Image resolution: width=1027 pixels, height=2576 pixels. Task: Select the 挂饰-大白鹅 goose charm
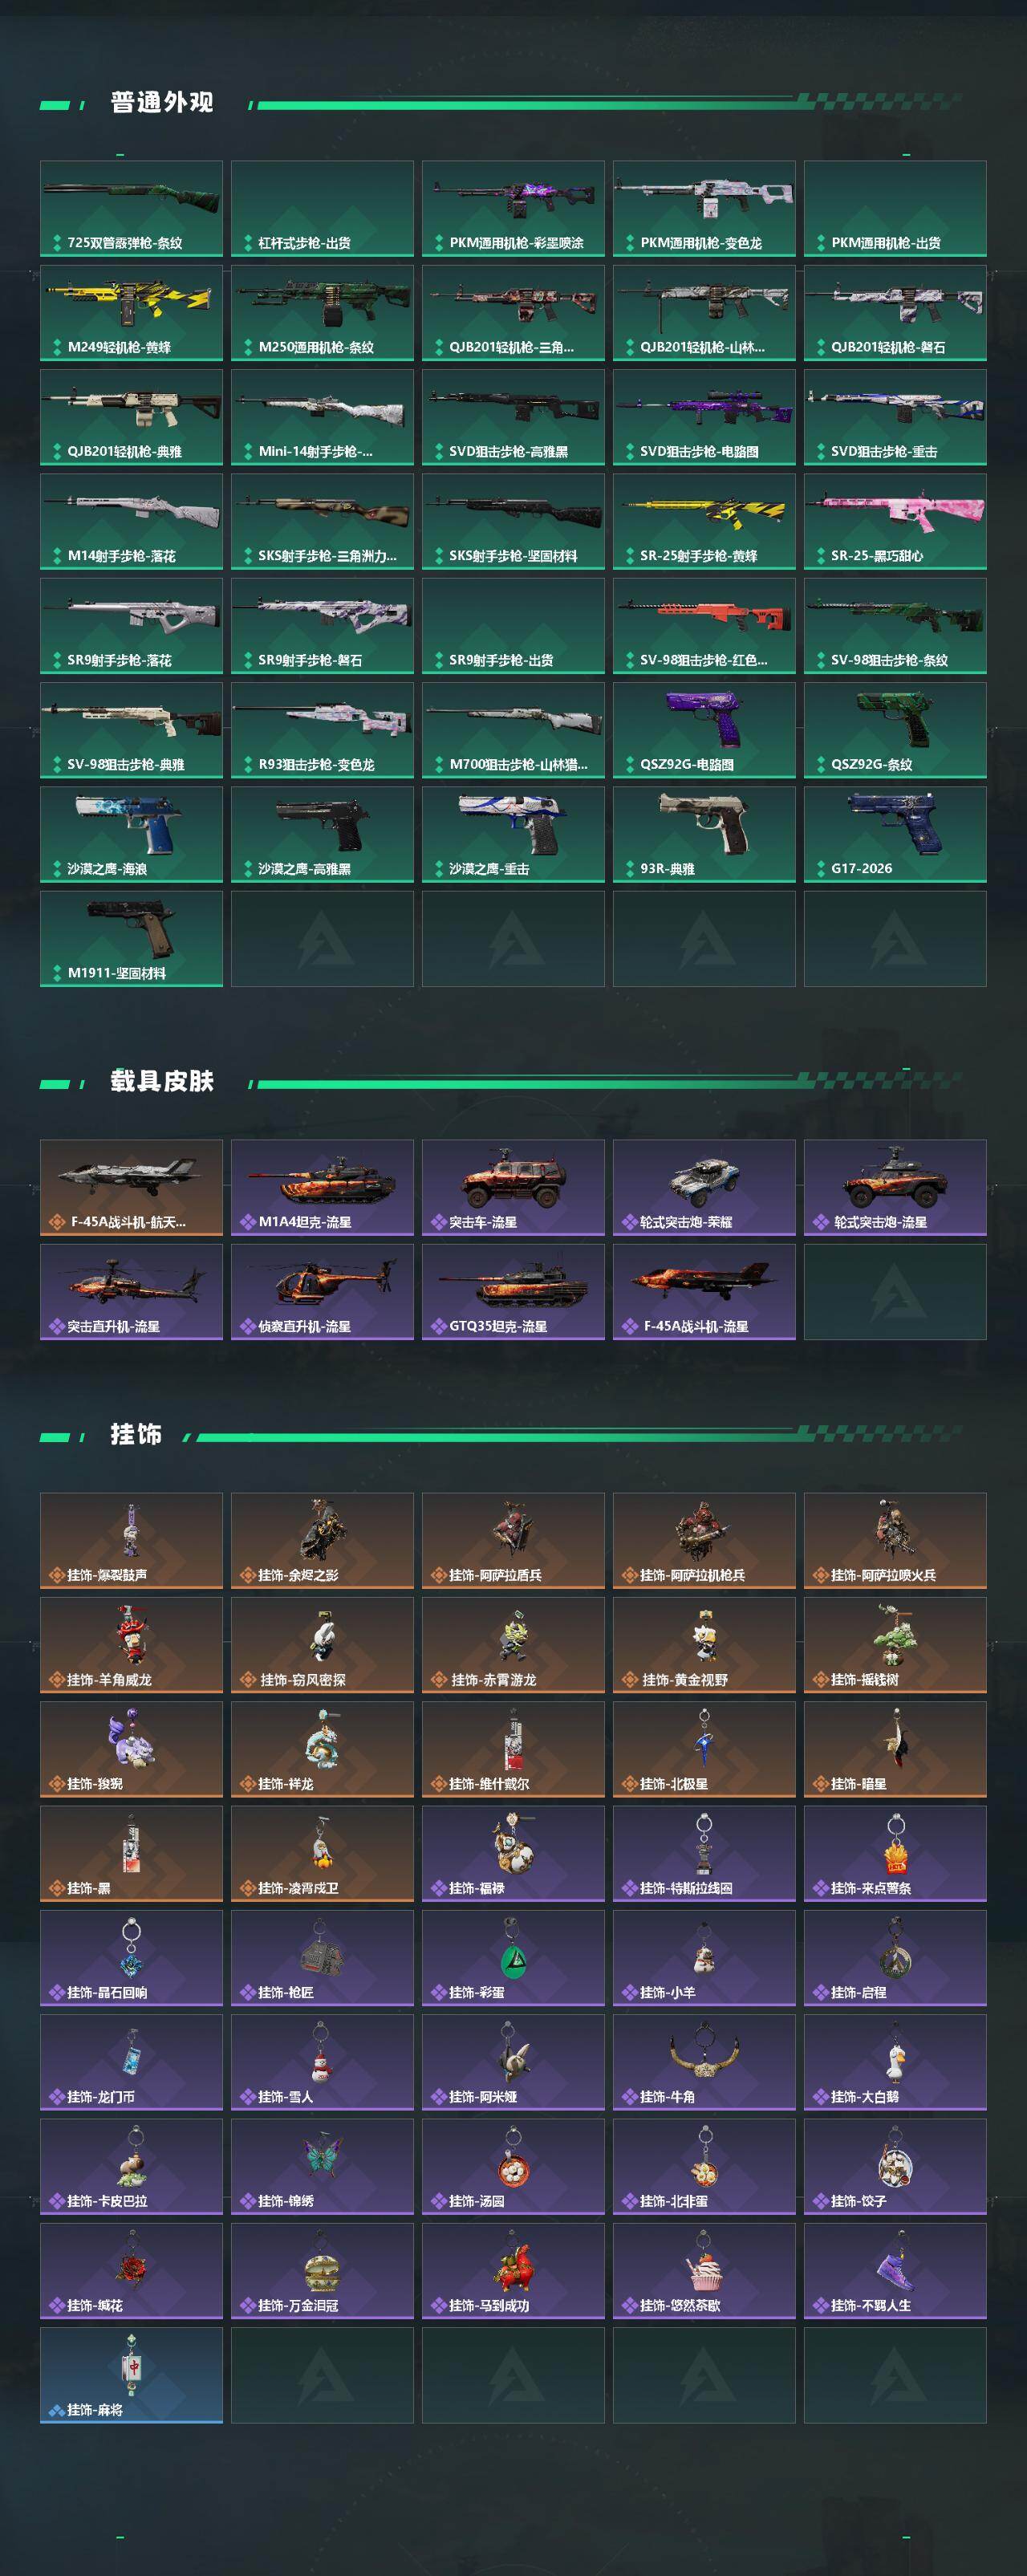pyautogui.click(x=895, y=2062)
